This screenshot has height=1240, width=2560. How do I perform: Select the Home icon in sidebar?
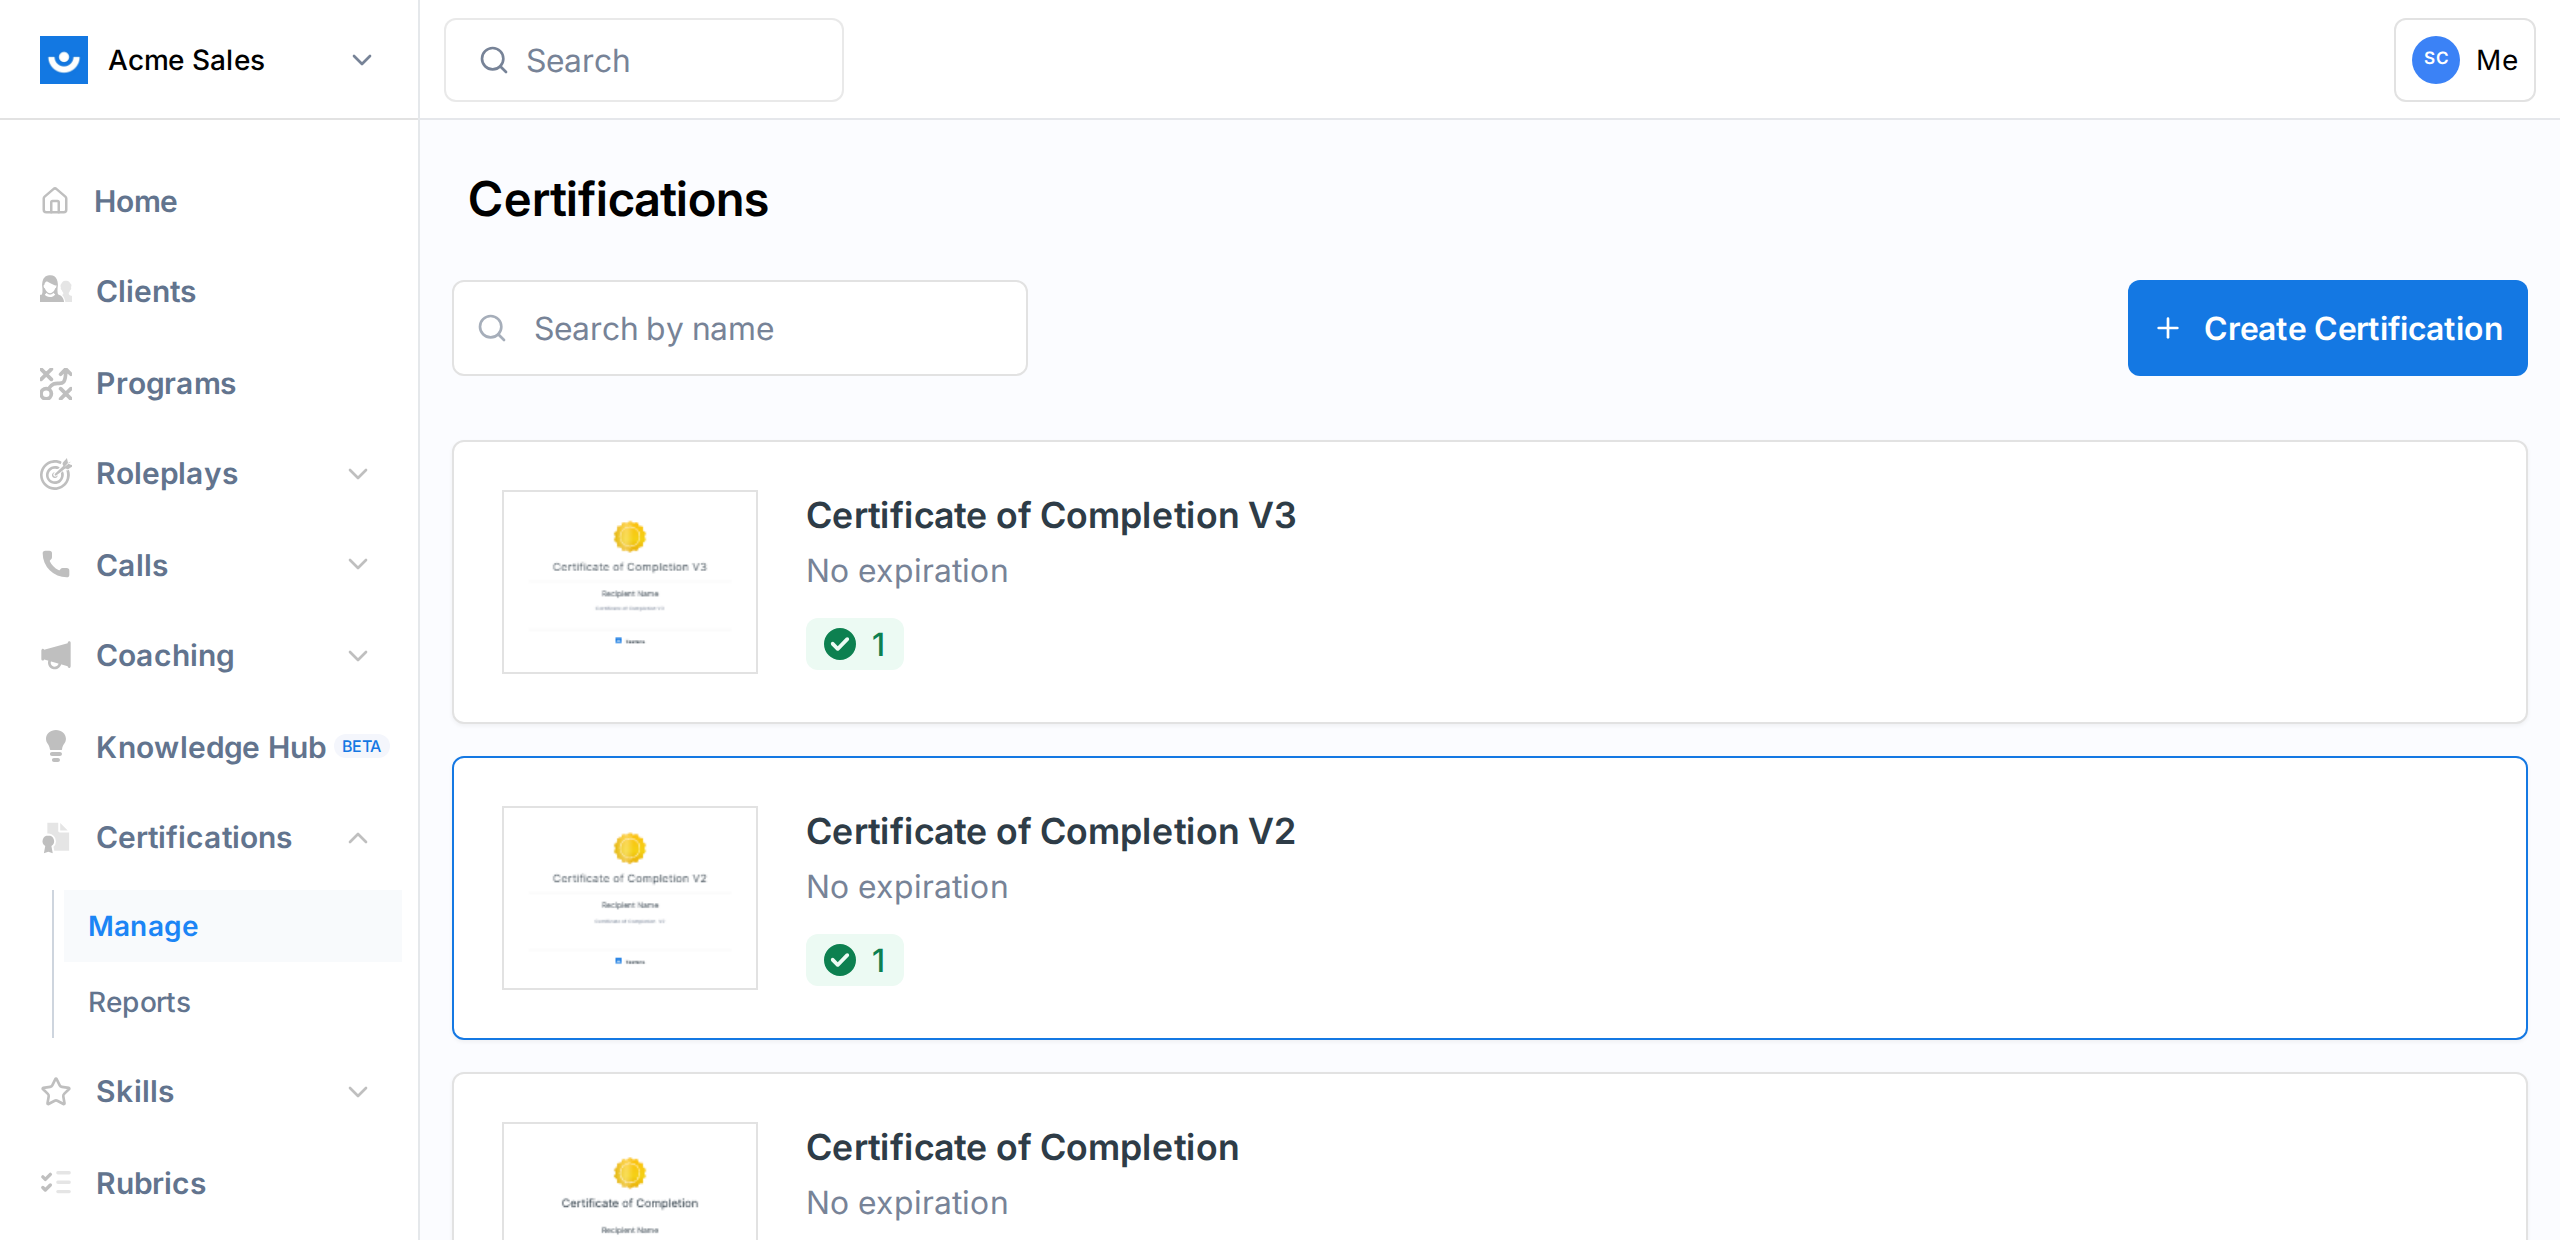[x=55, y=201]
